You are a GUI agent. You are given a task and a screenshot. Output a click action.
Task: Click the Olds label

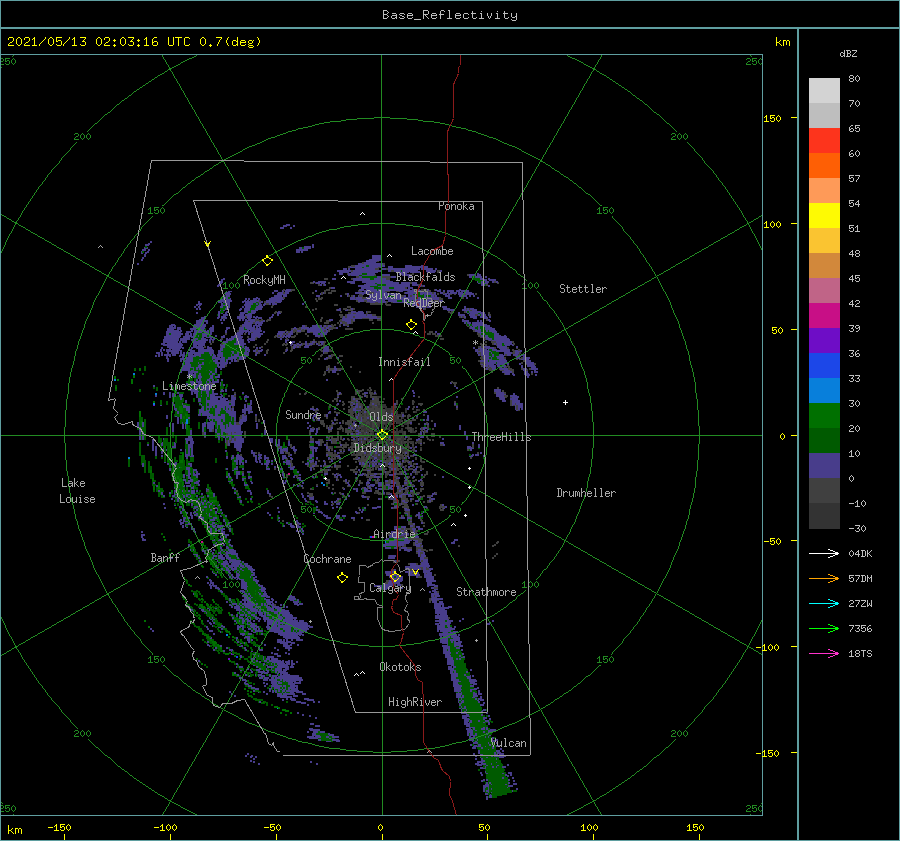point(381,417)
